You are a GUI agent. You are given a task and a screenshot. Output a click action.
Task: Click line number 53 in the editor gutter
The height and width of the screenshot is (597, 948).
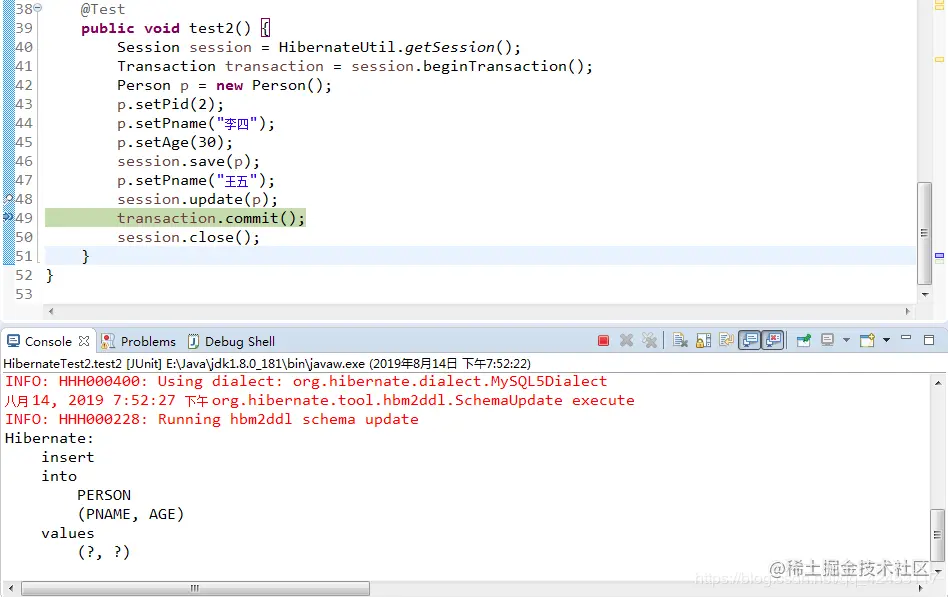(x=24, y=294)
